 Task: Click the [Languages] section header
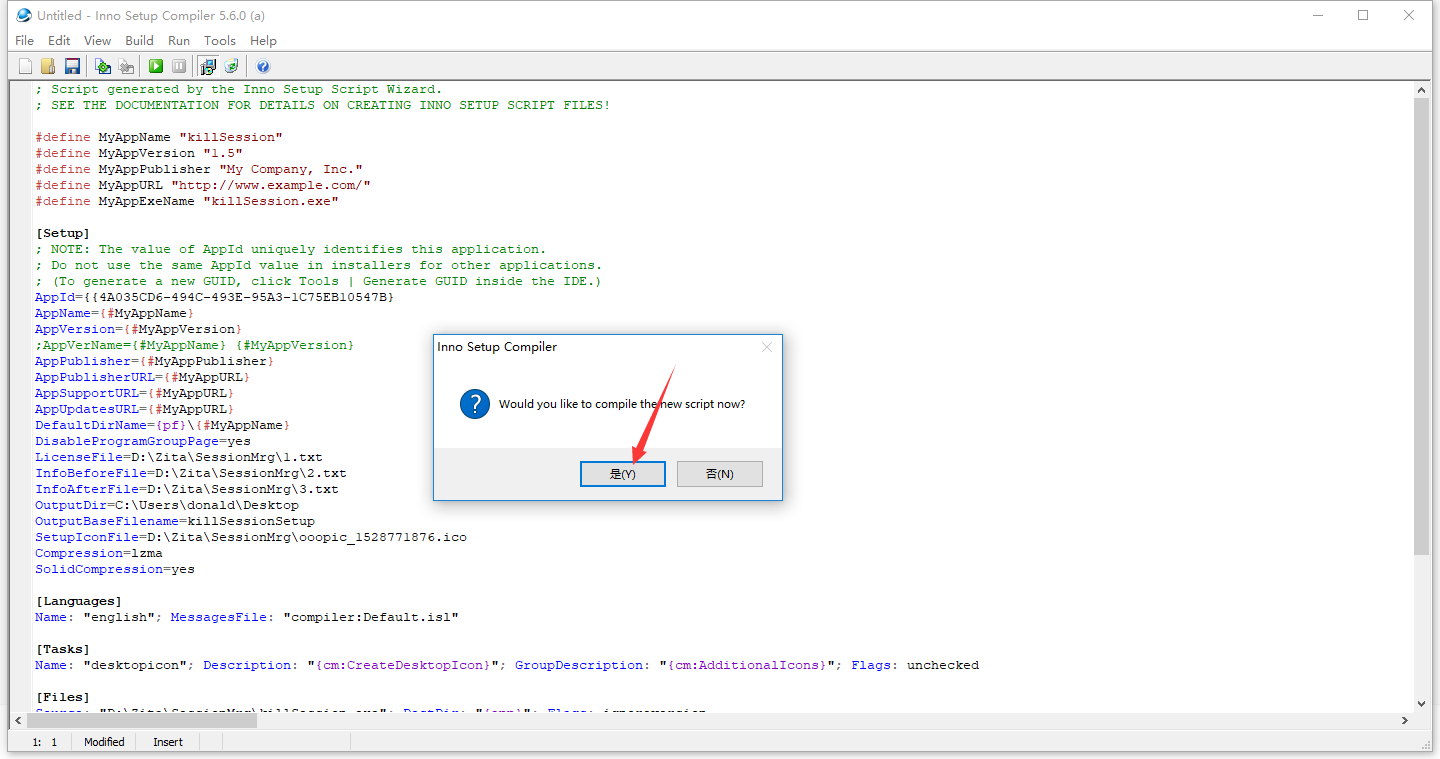click(79, 601)
